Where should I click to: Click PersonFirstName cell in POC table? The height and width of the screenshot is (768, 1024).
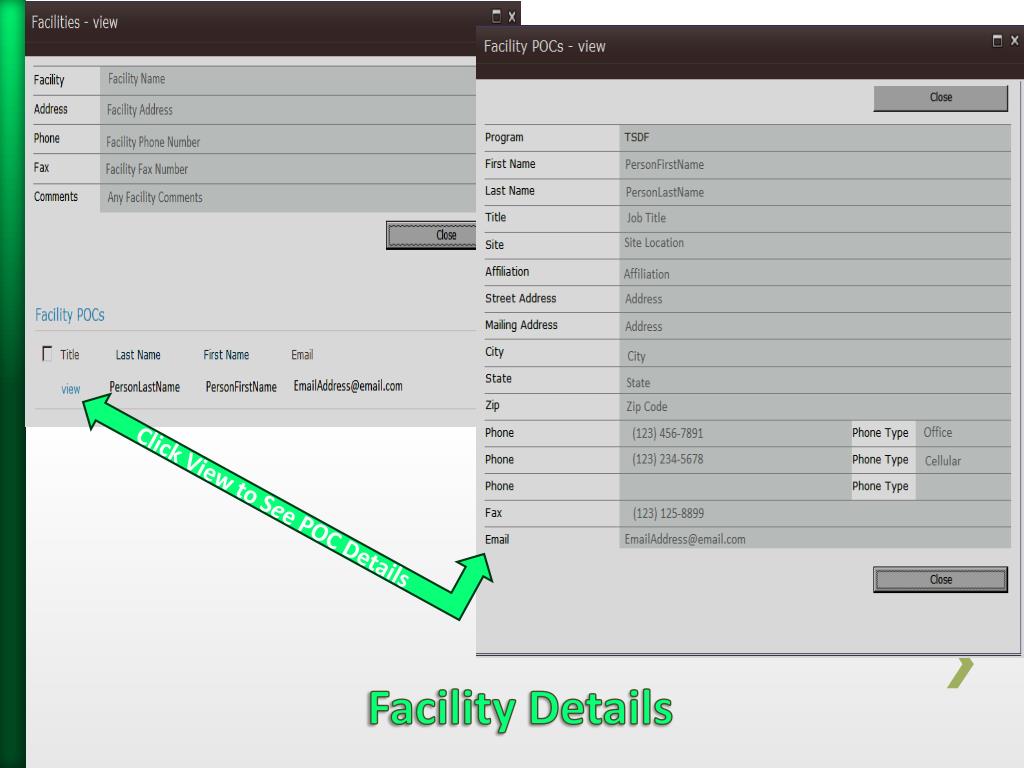tap(241, 387)
